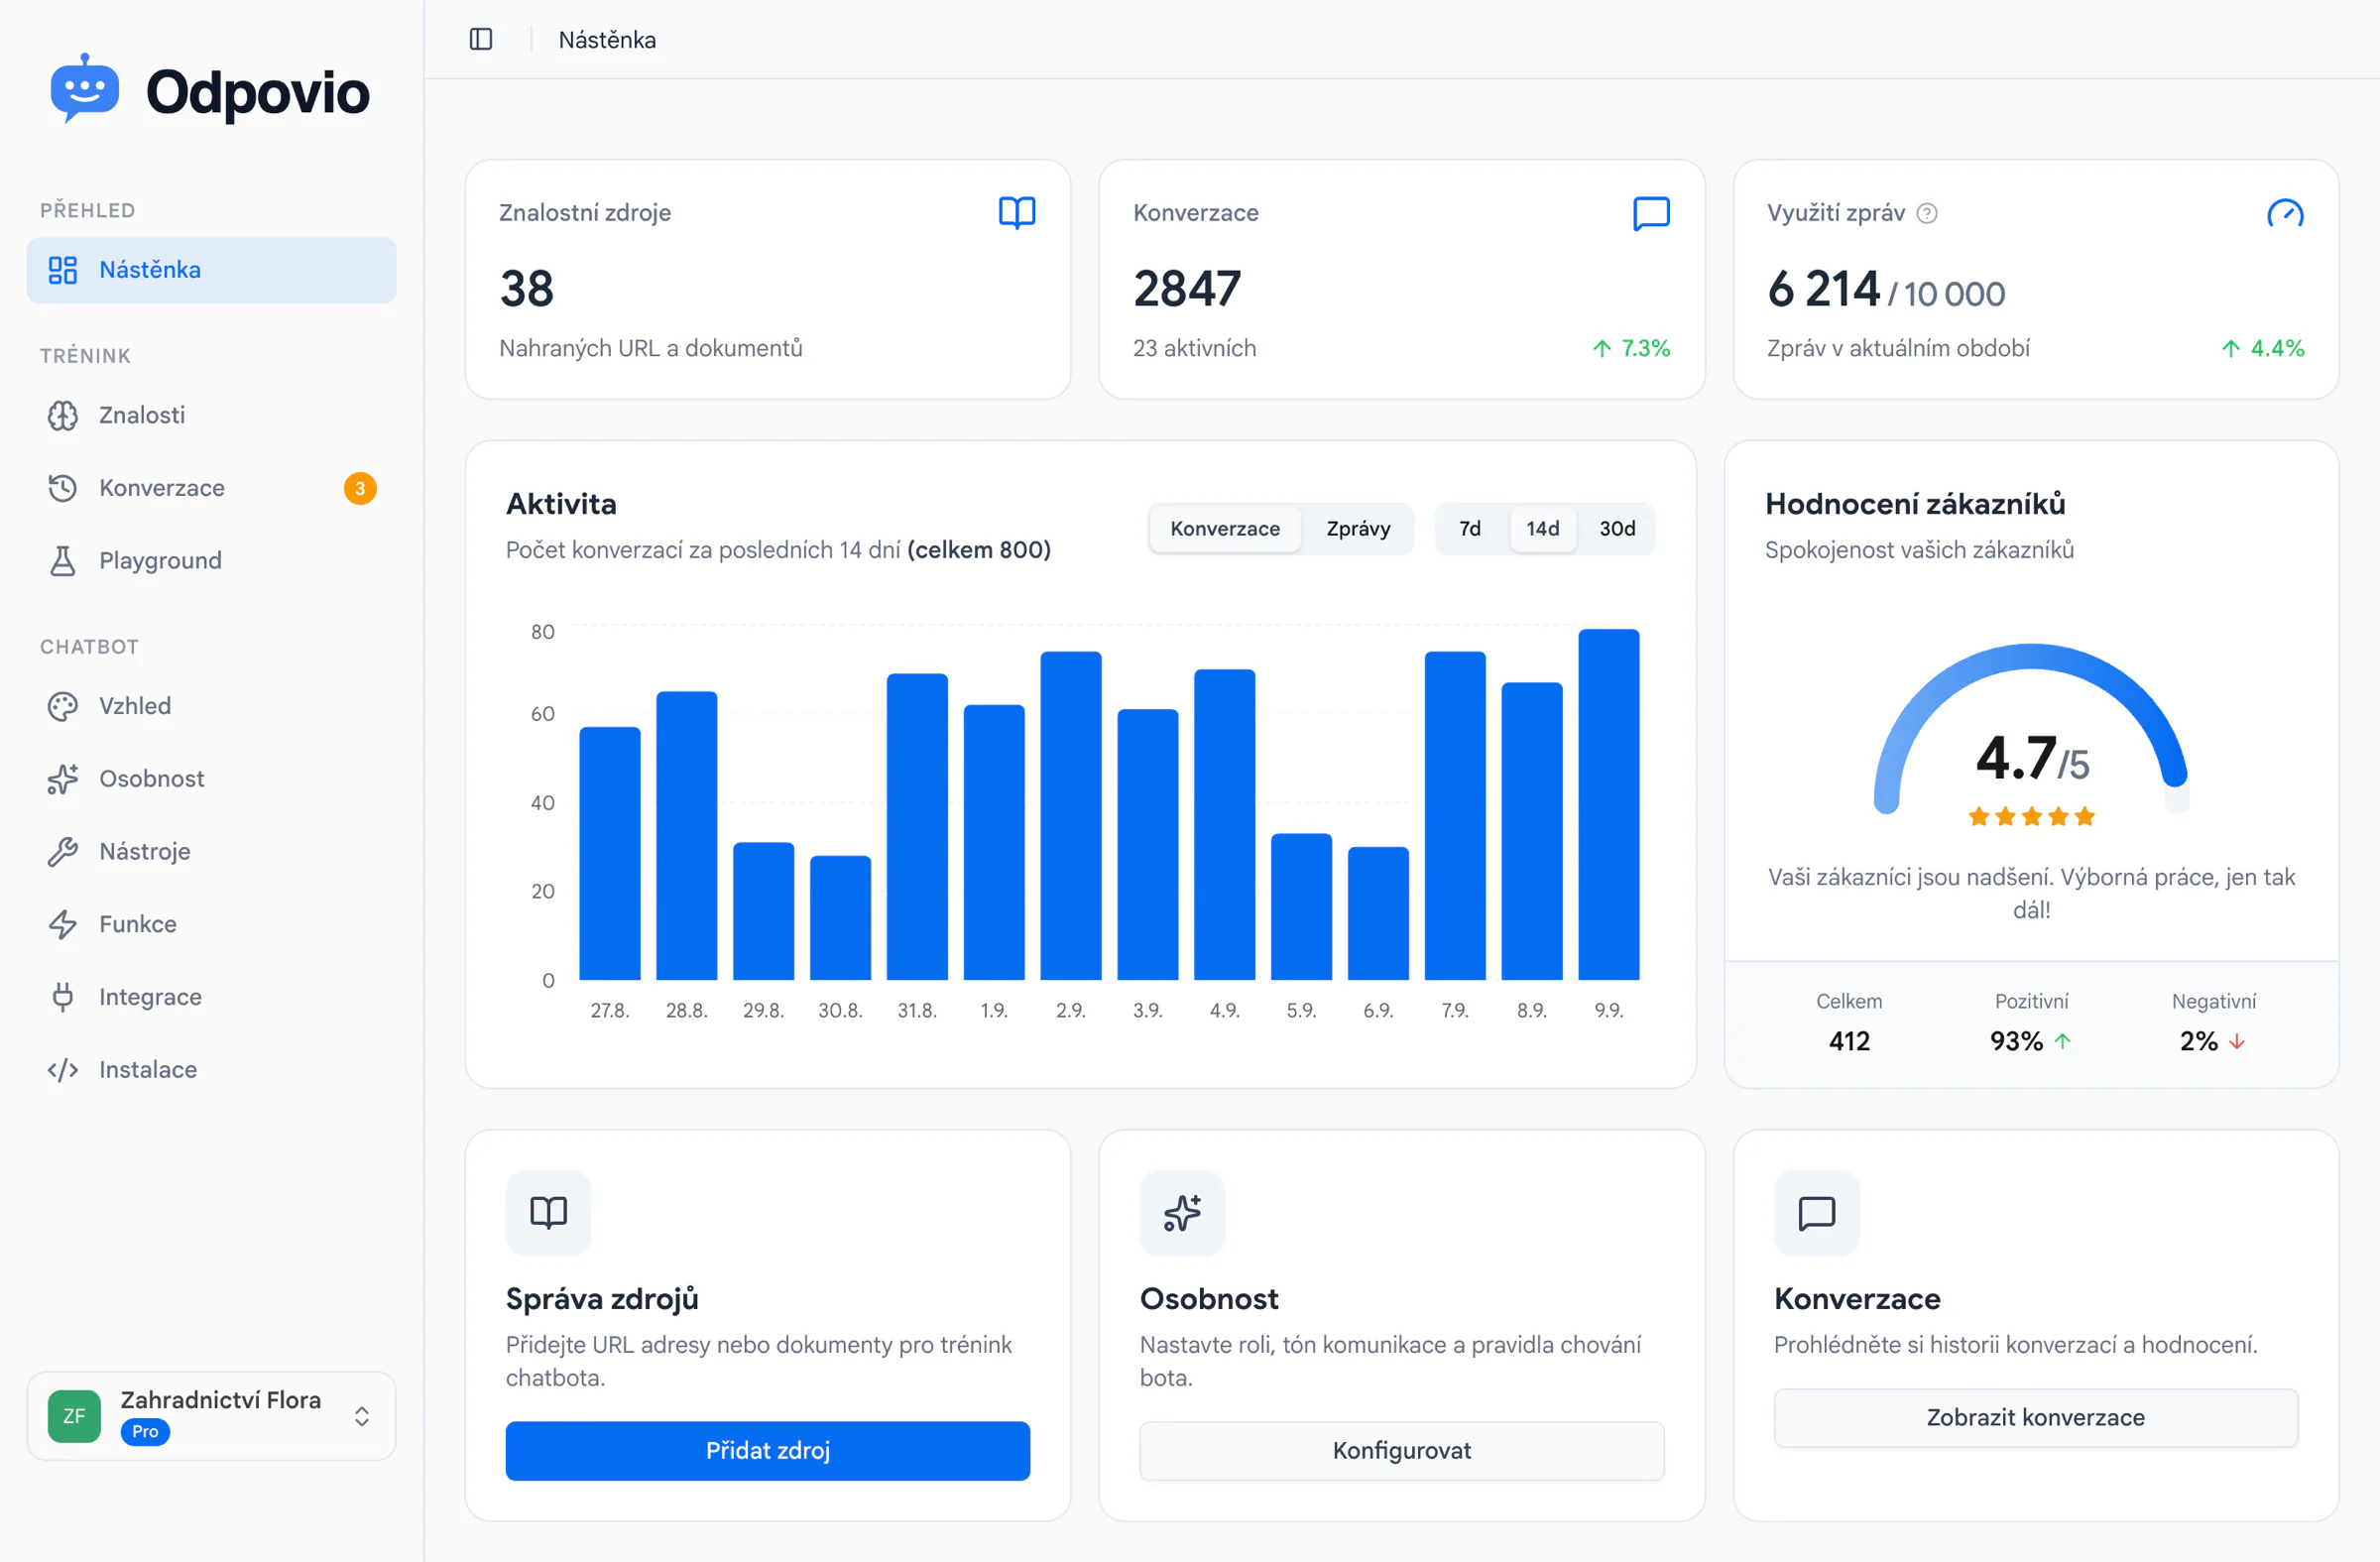Click the 9.9. bar in the chart
2380x1562 pixels.
pyautogui.click(x=1609, y=804)
